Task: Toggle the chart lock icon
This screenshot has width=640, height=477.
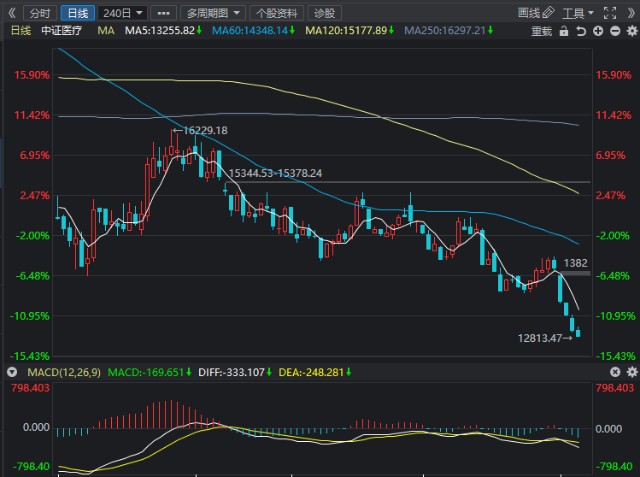Action: [564, 31]
